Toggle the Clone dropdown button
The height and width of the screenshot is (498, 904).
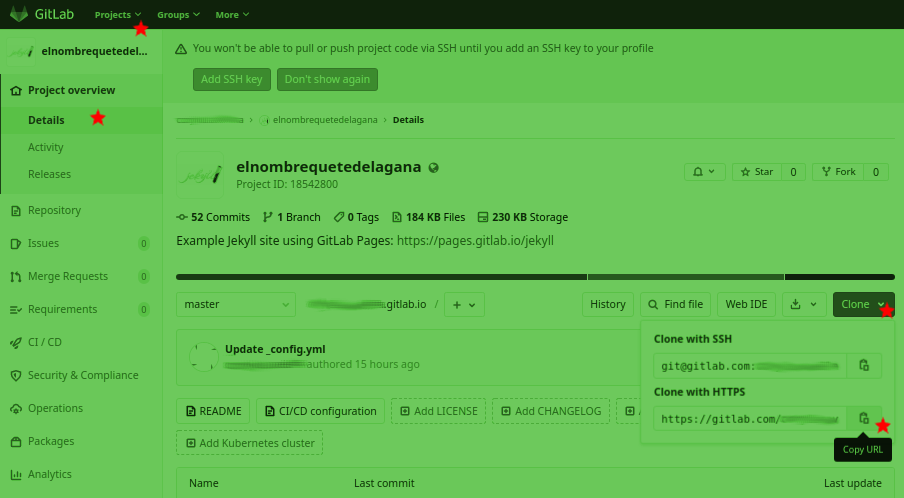[x=863, y=304]
